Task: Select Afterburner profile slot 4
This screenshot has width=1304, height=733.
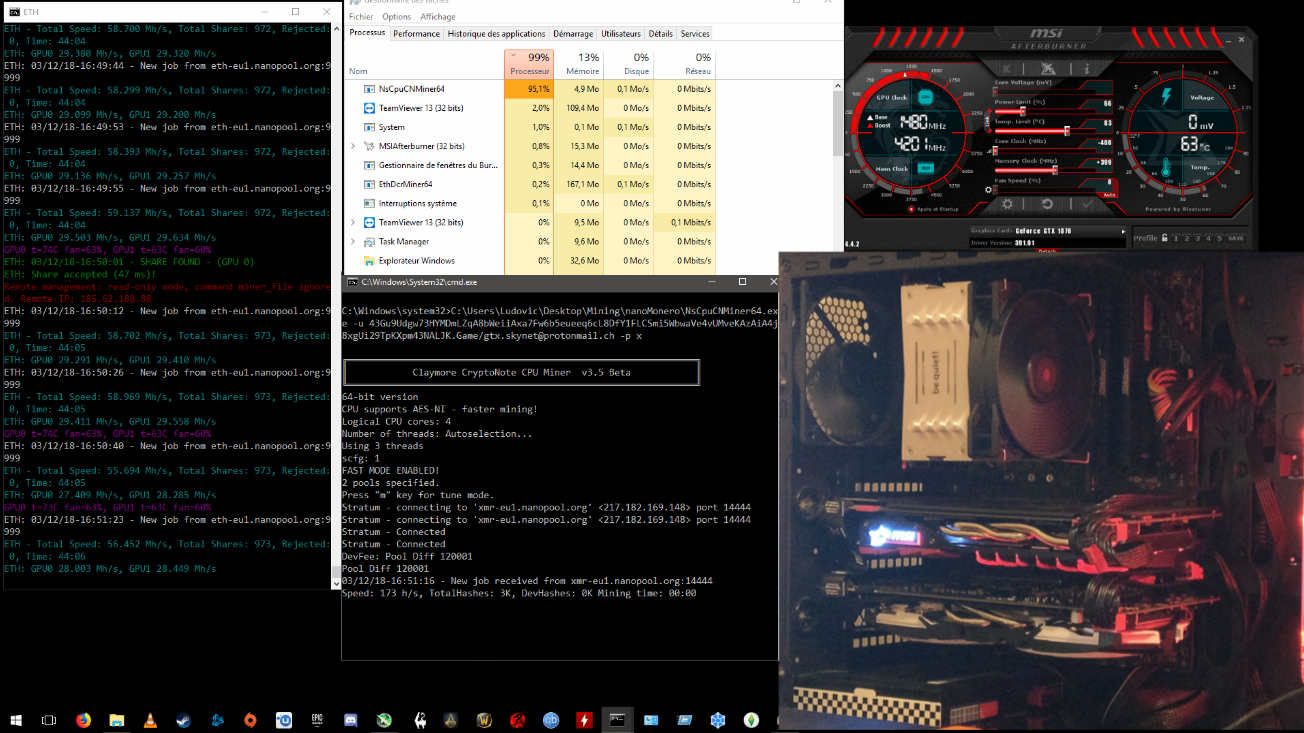Action: pos(1208,238)
